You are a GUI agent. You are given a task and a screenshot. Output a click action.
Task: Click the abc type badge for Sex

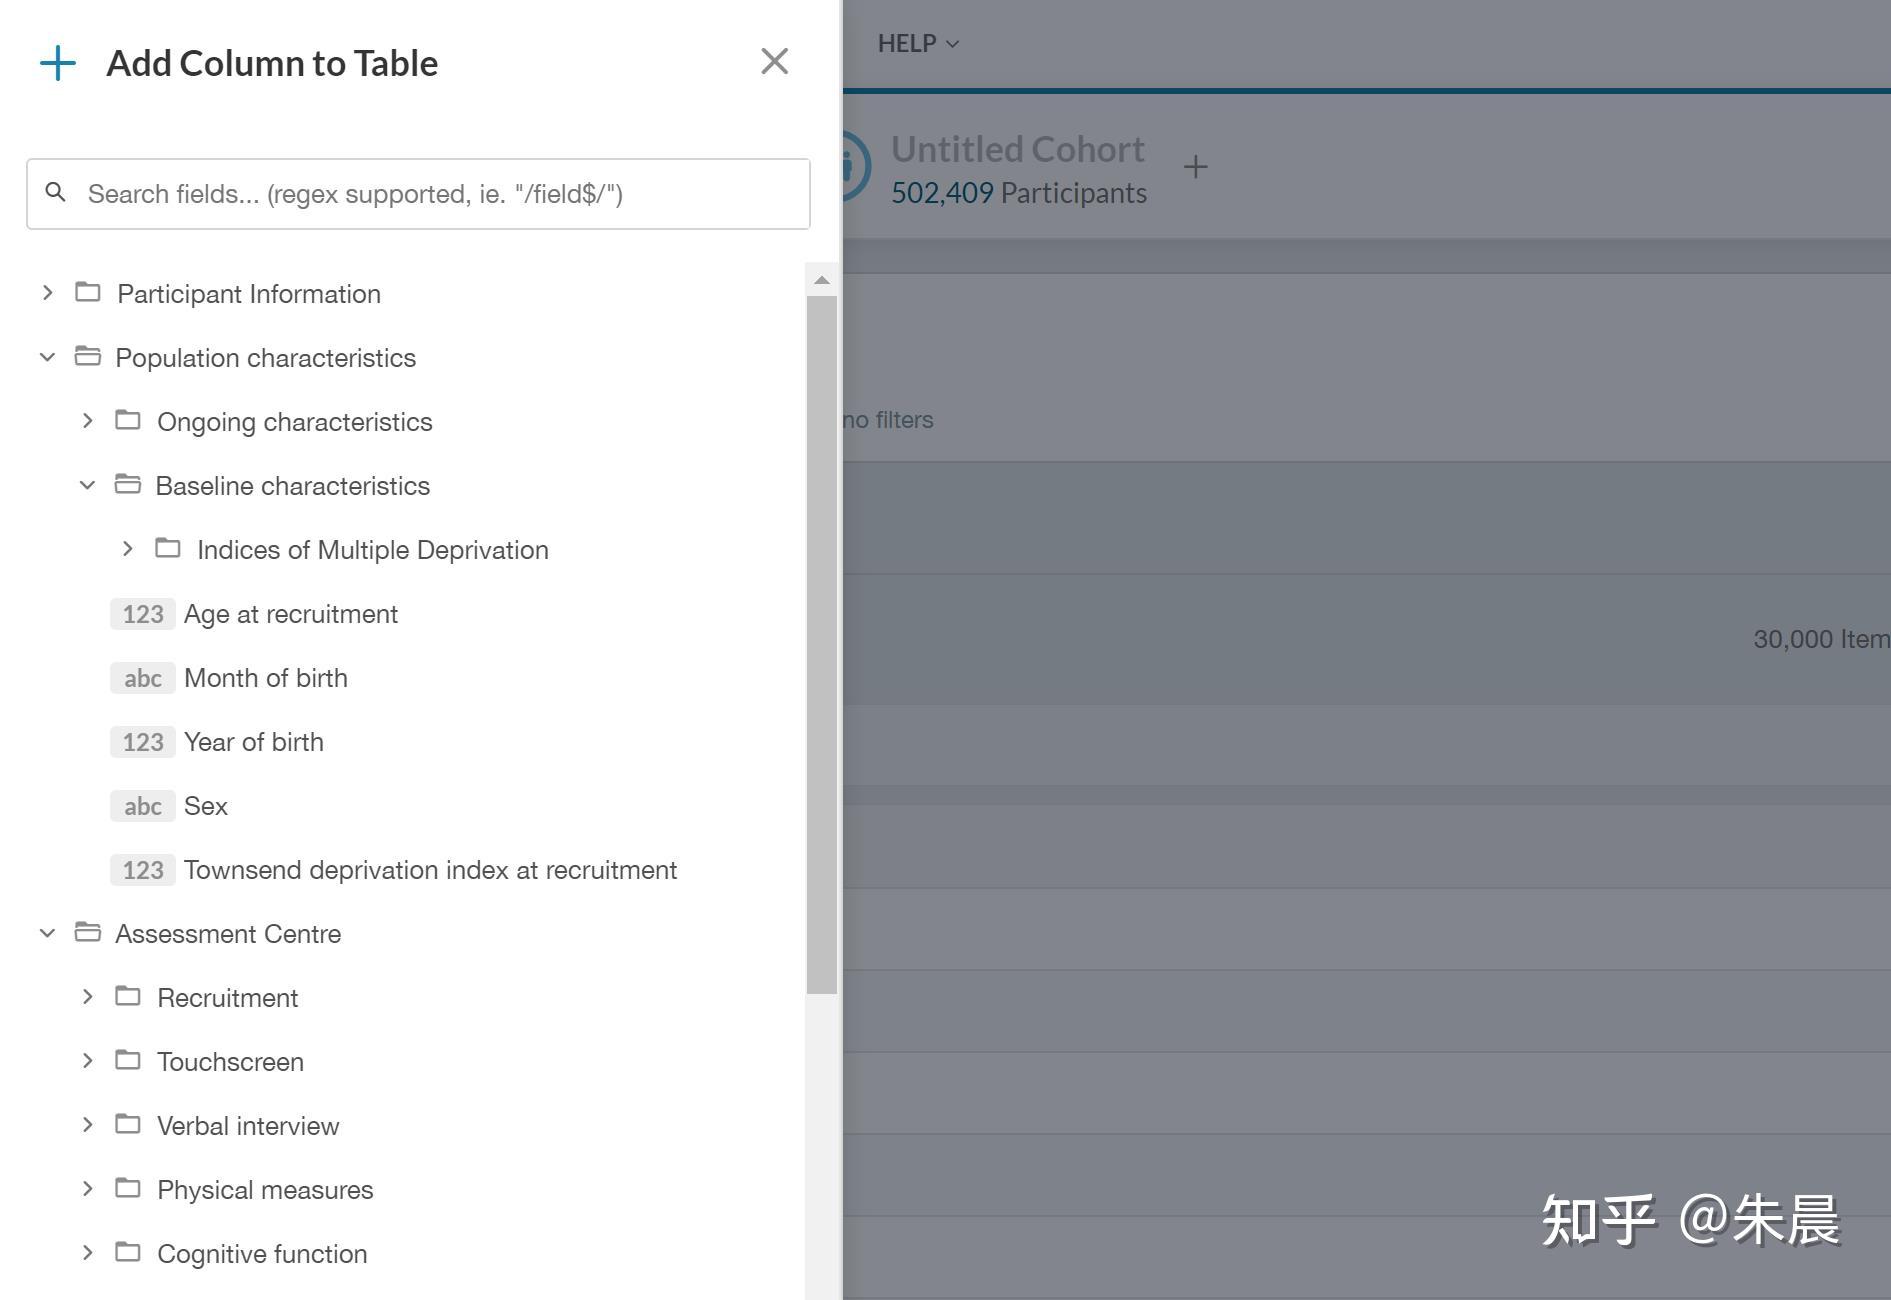[143, 806]
